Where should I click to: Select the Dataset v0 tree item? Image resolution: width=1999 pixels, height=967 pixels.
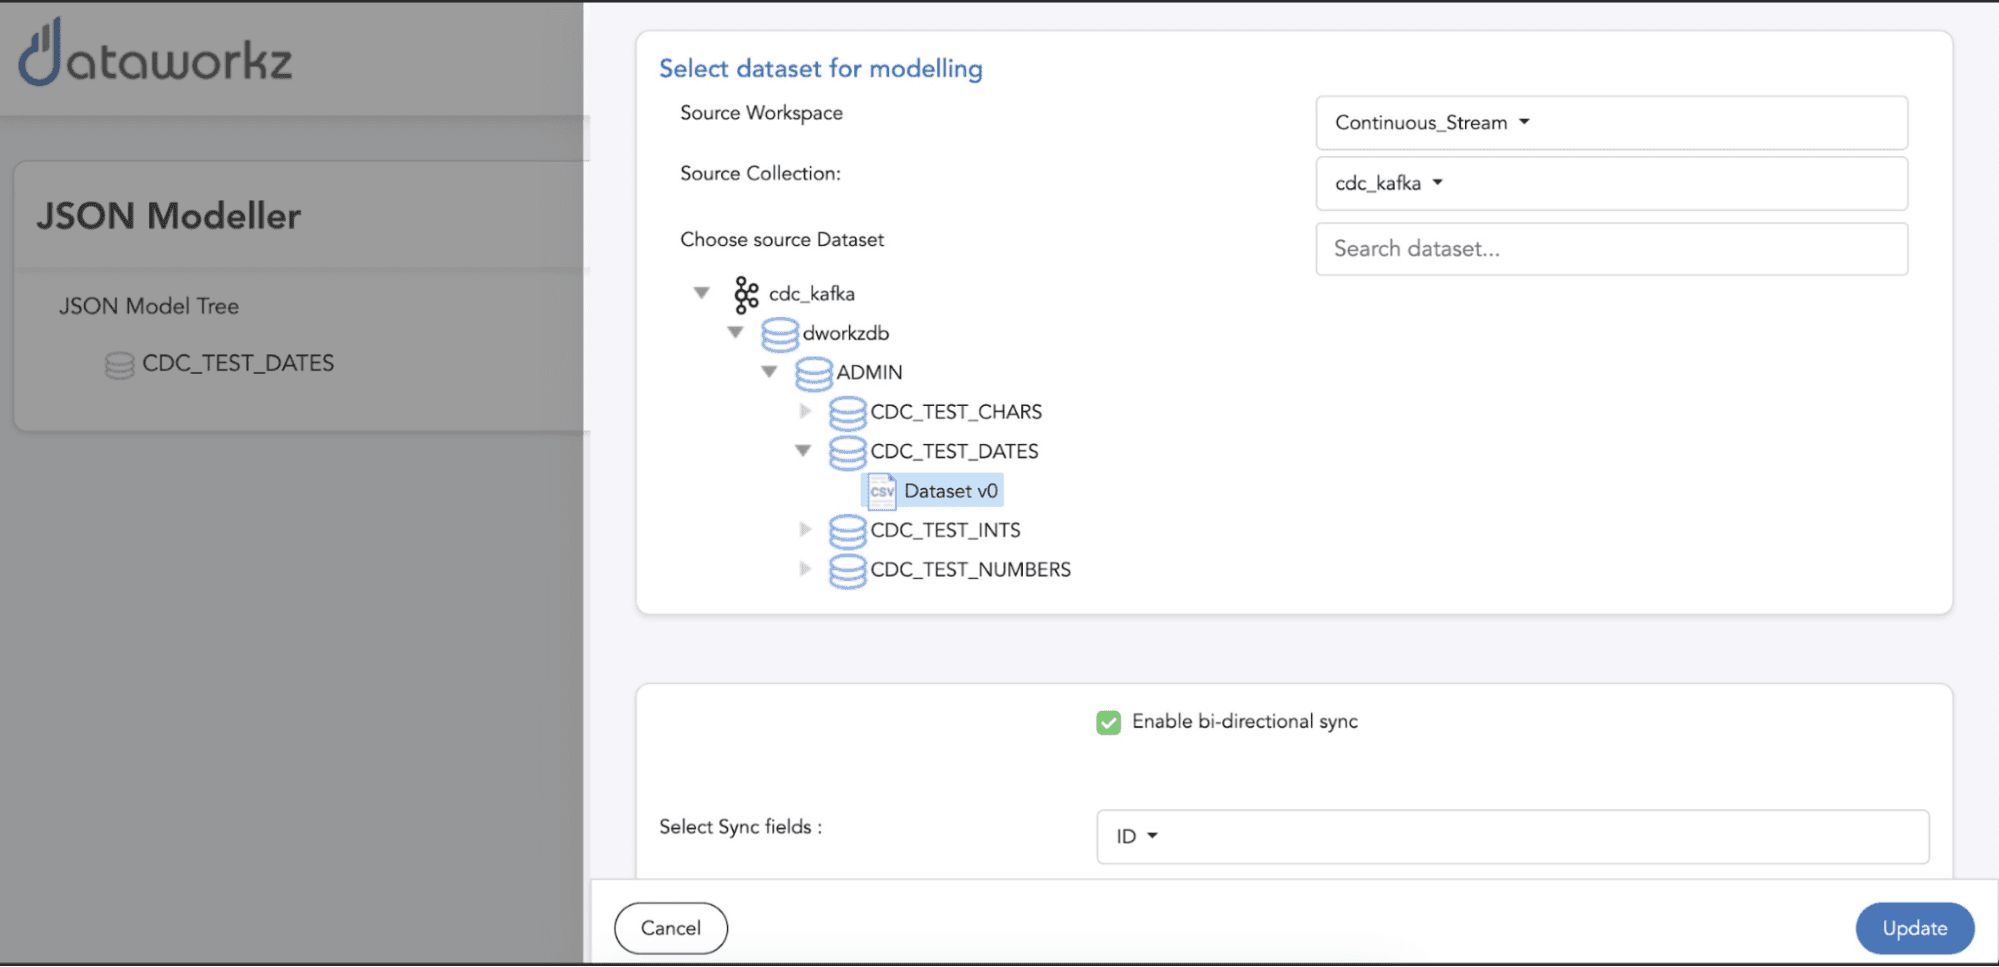(x=950, y=491)
